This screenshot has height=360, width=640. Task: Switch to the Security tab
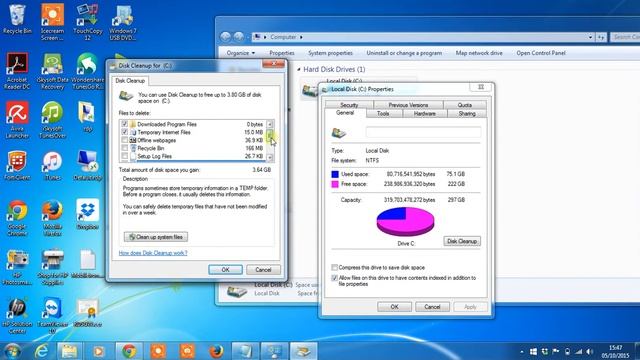[349, 105]
